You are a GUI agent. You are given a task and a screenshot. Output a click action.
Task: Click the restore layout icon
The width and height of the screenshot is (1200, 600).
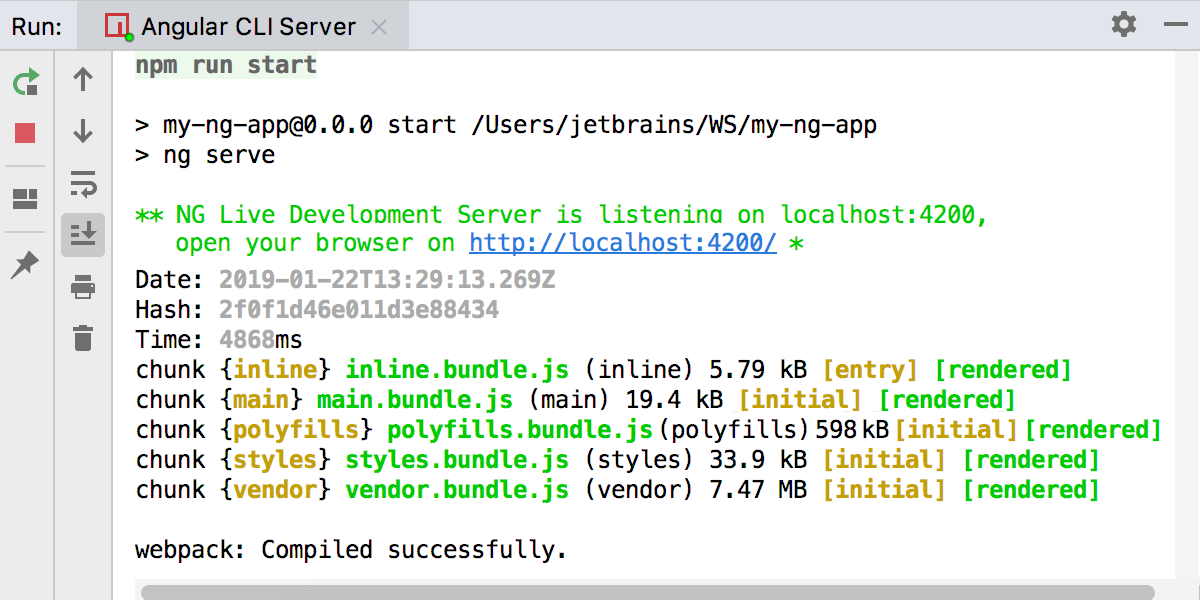tap(26, 199)
